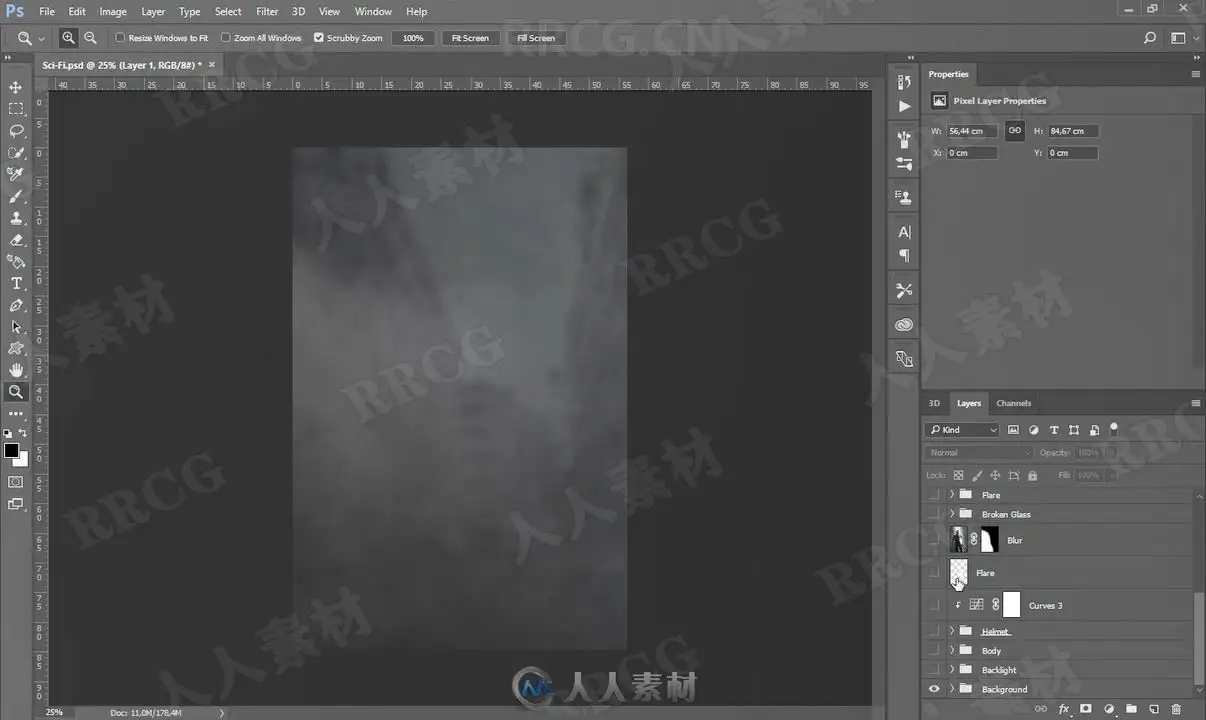Screen dimensions: 1206x720
Task: Select the Pen tool
Action: [x=16, y=305]
